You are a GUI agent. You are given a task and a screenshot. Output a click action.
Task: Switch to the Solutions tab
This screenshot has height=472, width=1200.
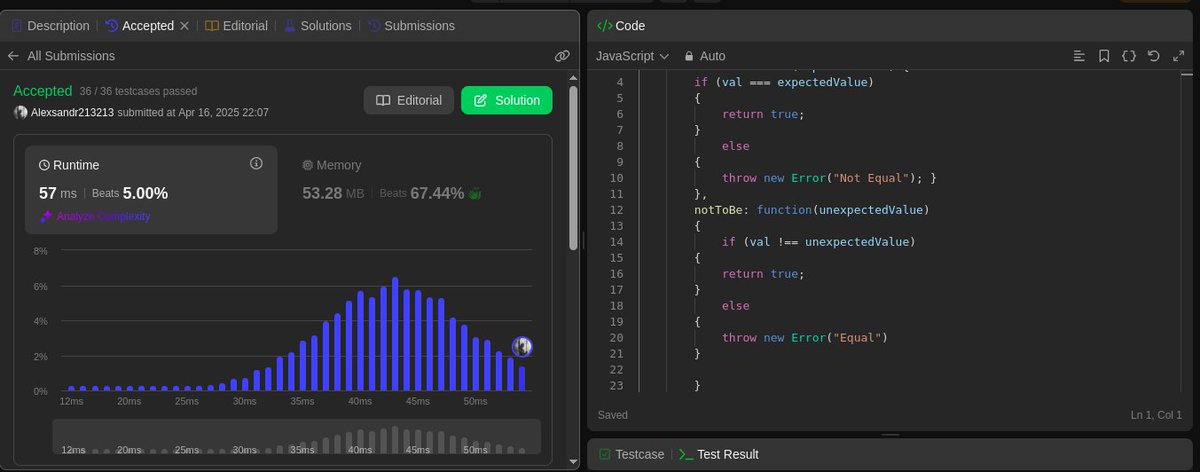(318, 25)
